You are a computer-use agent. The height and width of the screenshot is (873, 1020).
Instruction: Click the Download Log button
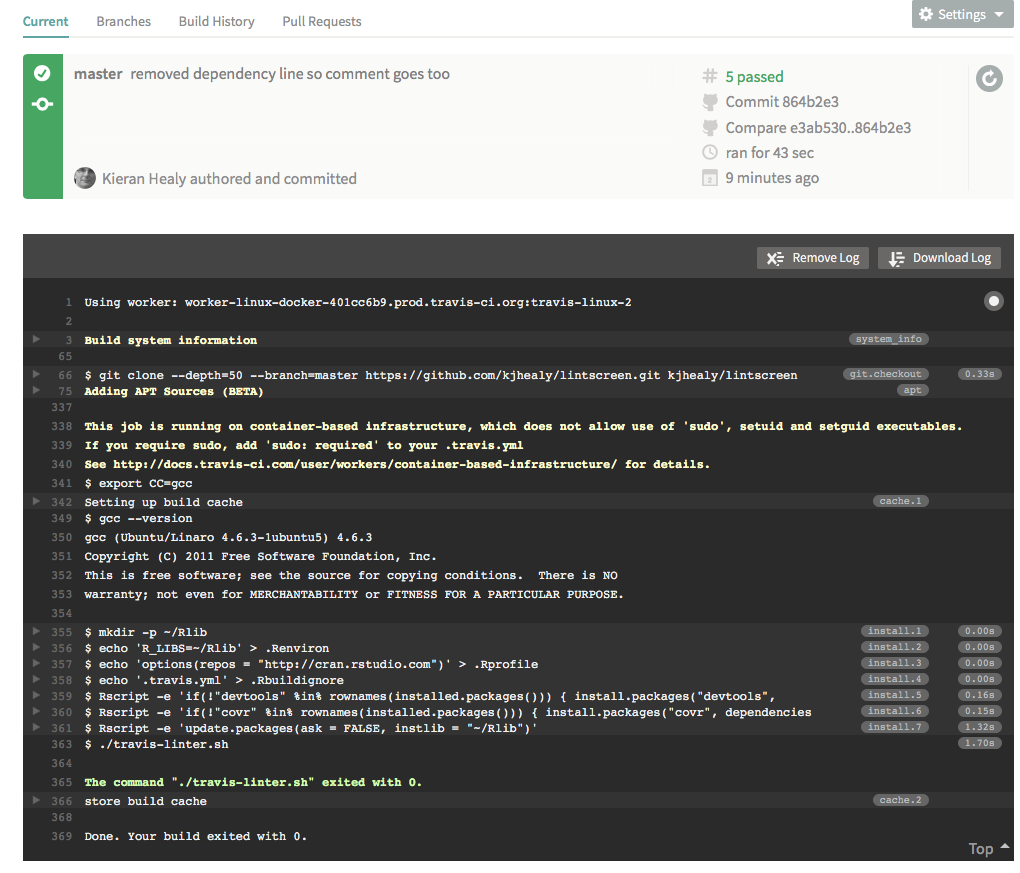click(x=940, y=258)
